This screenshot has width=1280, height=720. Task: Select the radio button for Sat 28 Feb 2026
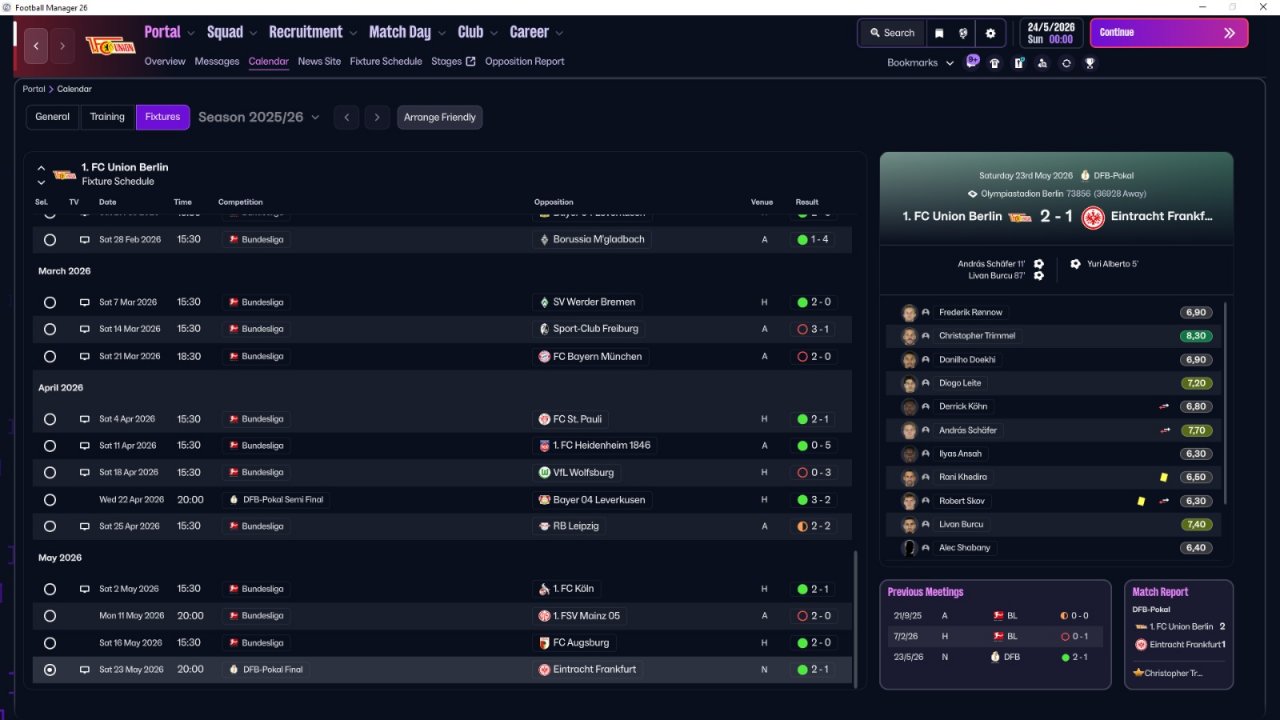coord(50,240)
